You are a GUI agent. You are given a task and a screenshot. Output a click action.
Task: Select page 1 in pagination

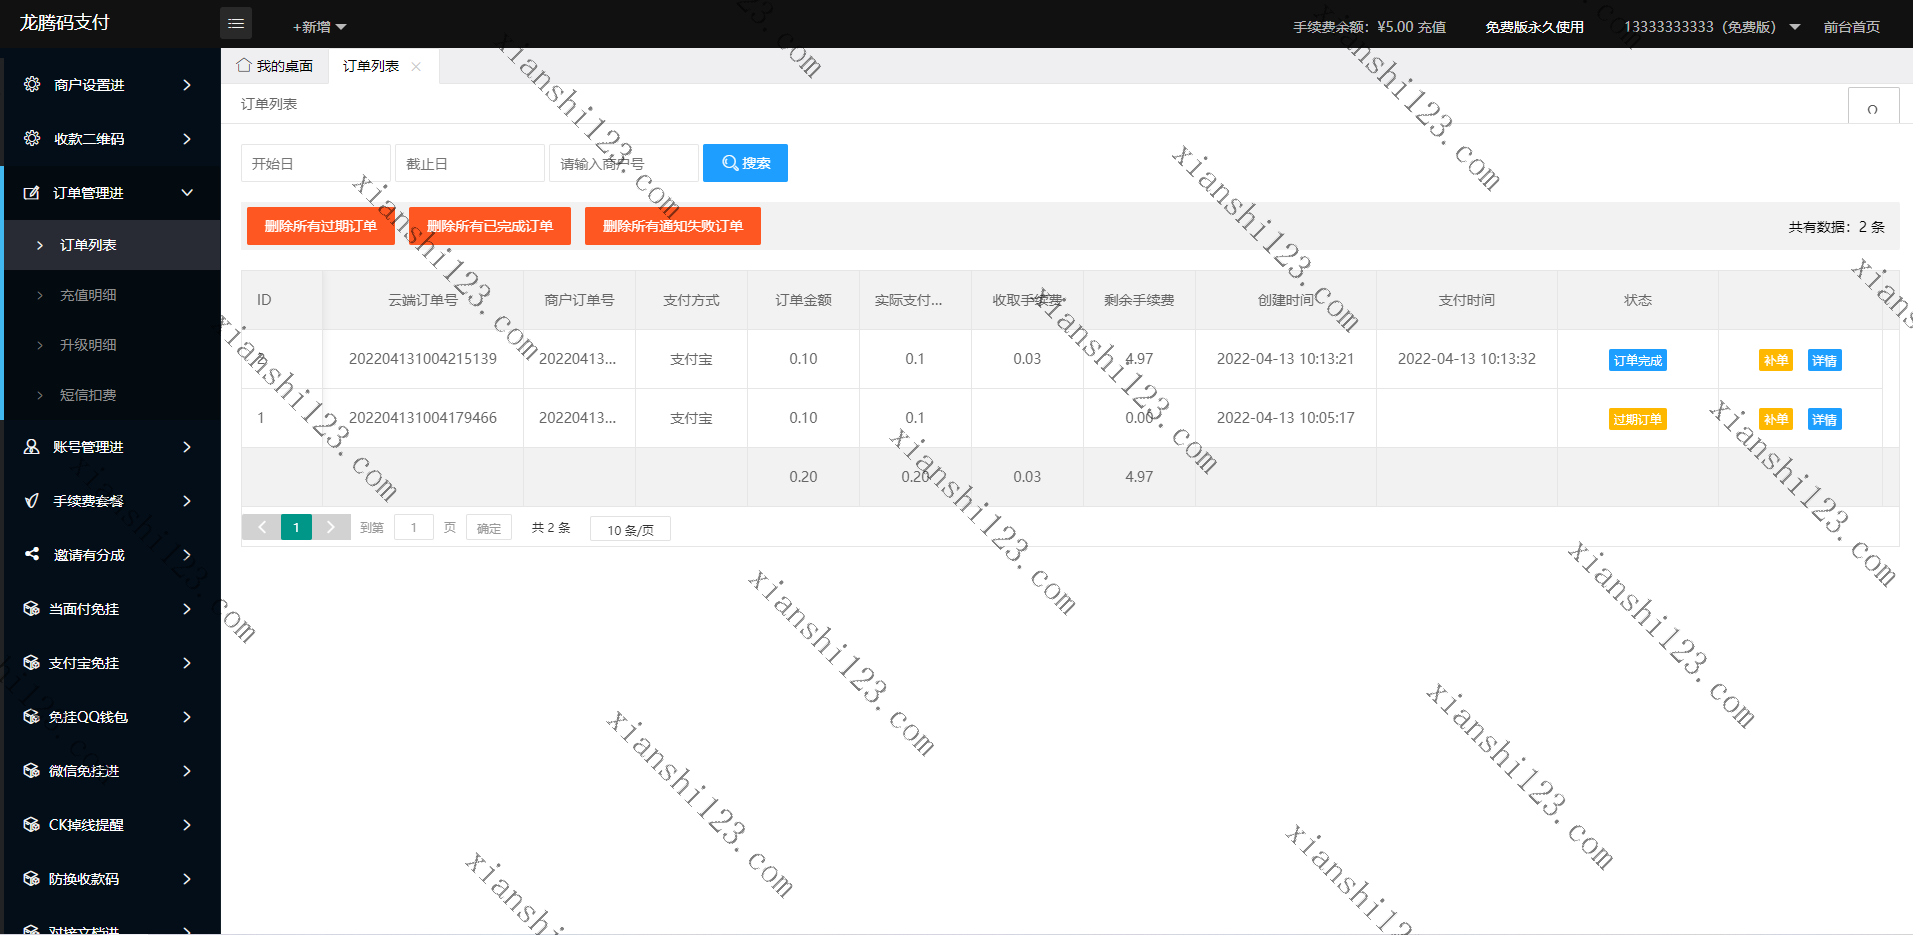296,527
